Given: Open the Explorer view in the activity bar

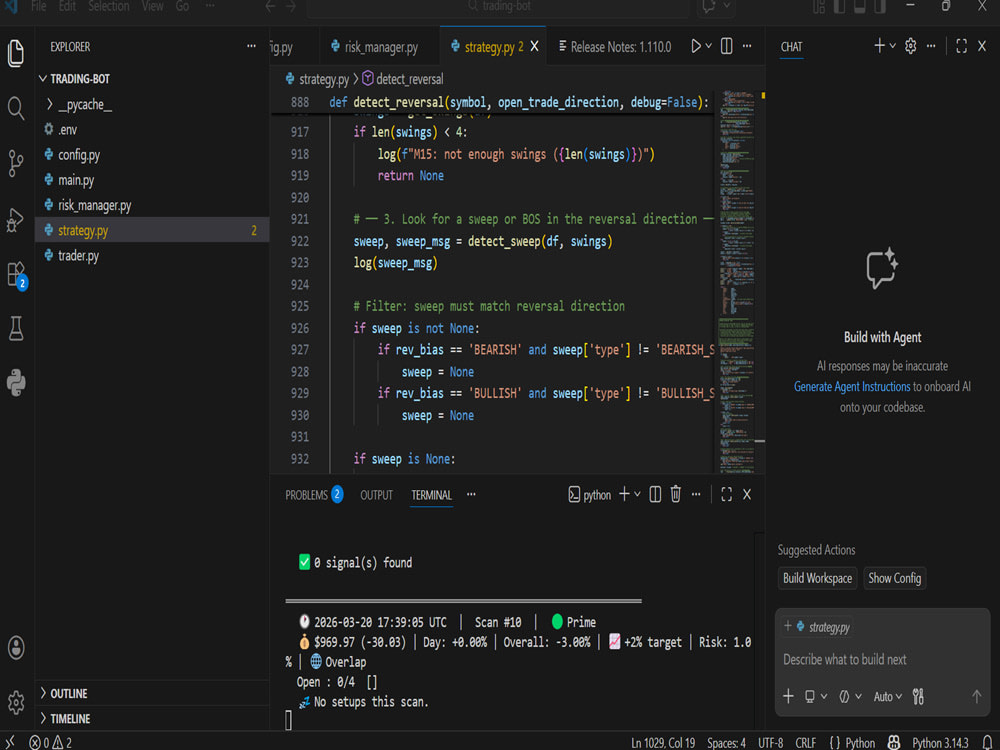Looking at the screenshot, I should pos(16,52).
